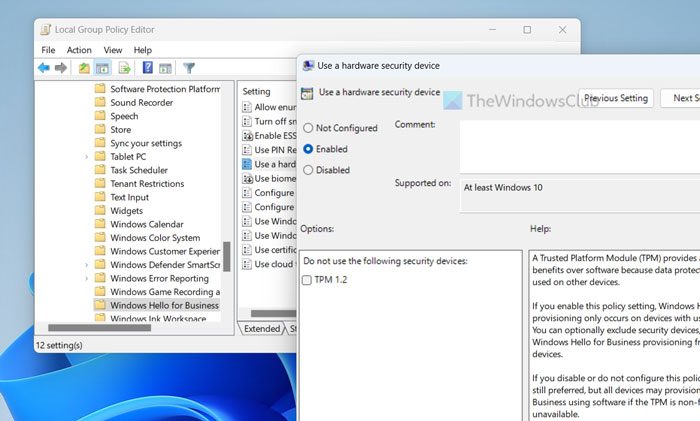Click the Filter funnel toolbar icon
Screen dimensions: 700x421
(x=189, y=68)
